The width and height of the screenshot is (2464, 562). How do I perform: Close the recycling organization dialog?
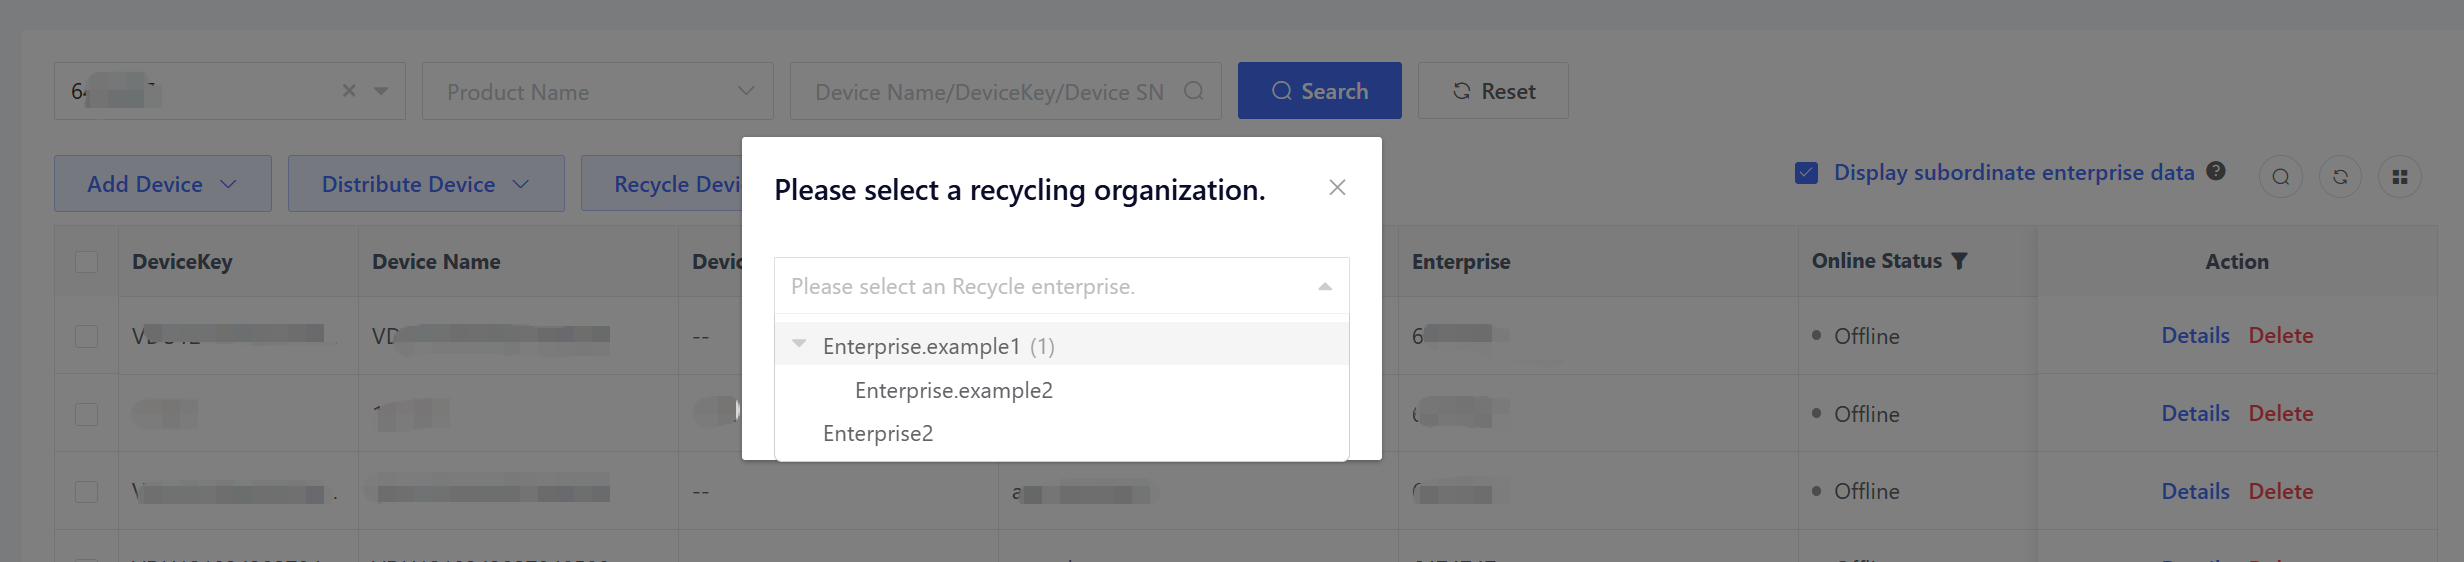[x=1337, y=188]
